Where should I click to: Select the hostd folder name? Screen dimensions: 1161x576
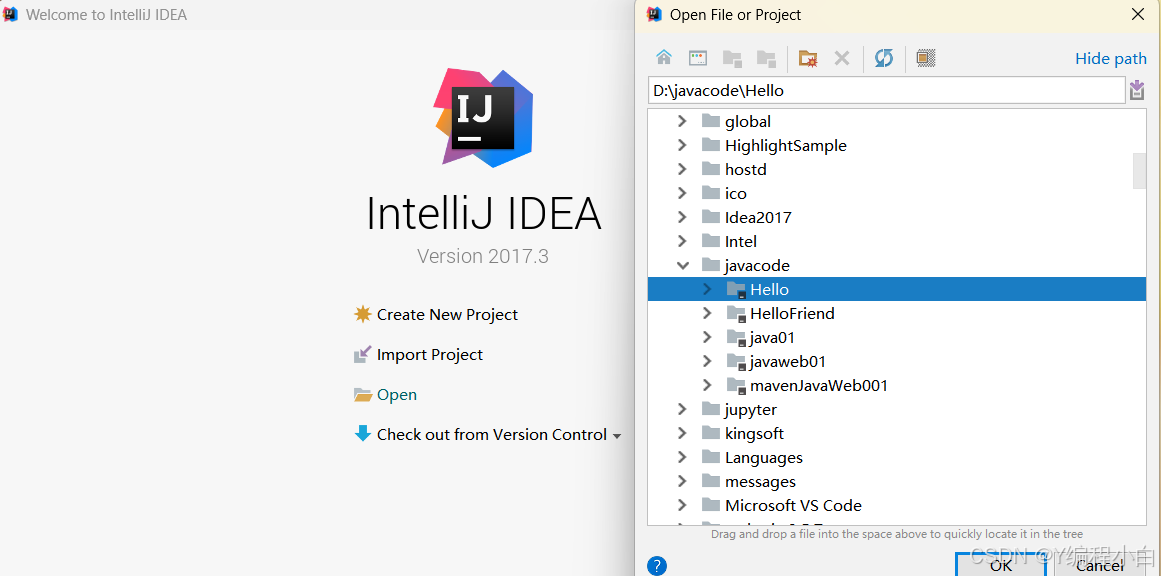pyautogui.click(x=746, y=170)
